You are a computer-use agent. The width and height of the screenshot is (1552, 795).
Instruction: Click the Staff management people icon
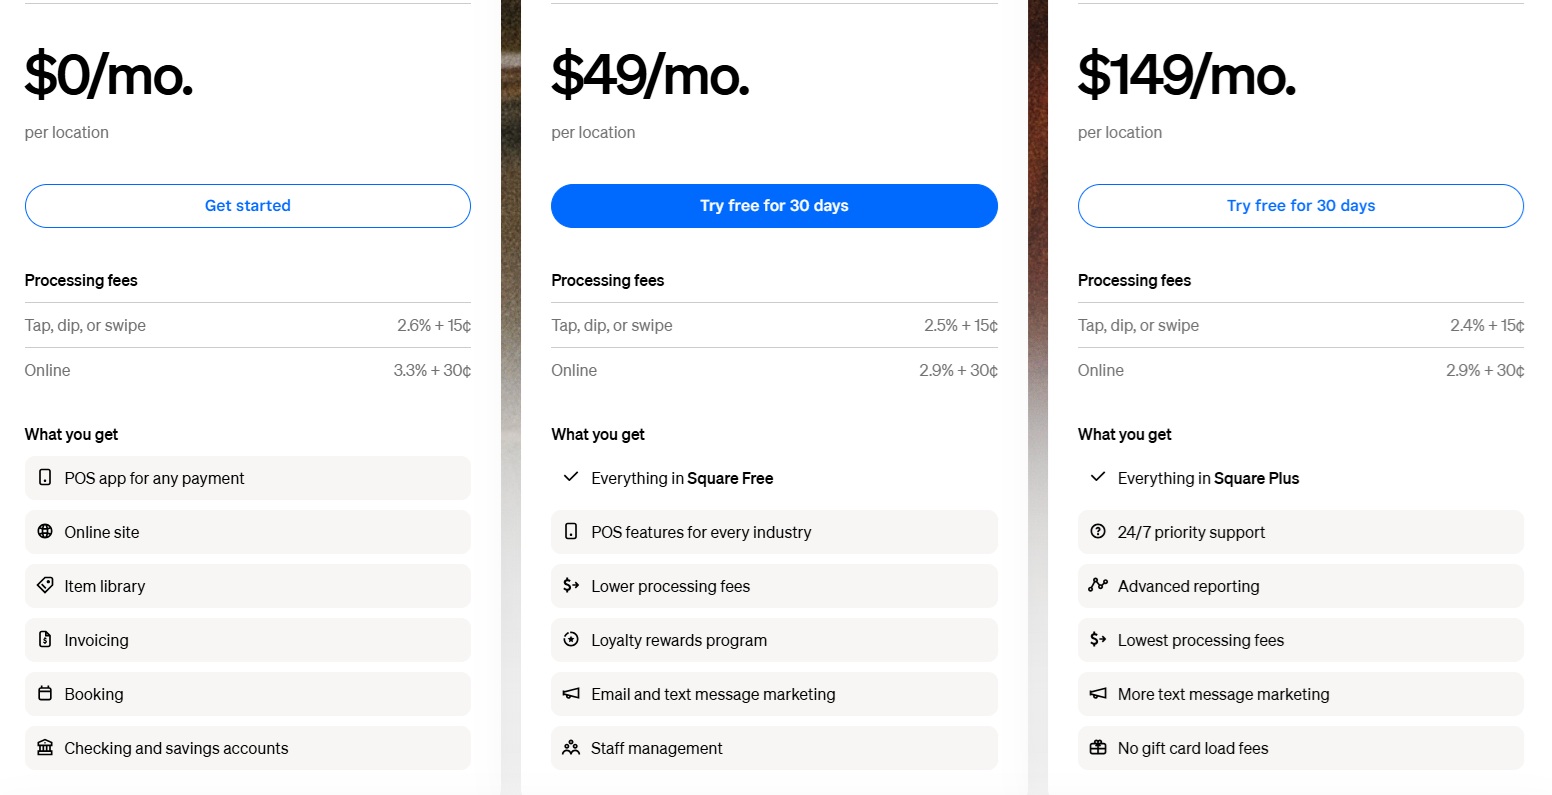coord(571,748)
